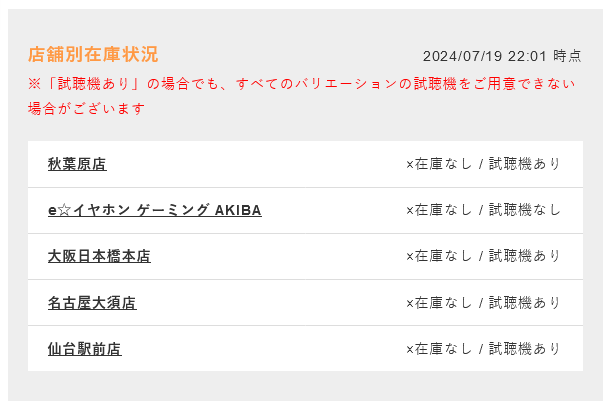
Task: Open the 秋葉原店 store link
Action: pyautogui.click(x=77, y=164)
